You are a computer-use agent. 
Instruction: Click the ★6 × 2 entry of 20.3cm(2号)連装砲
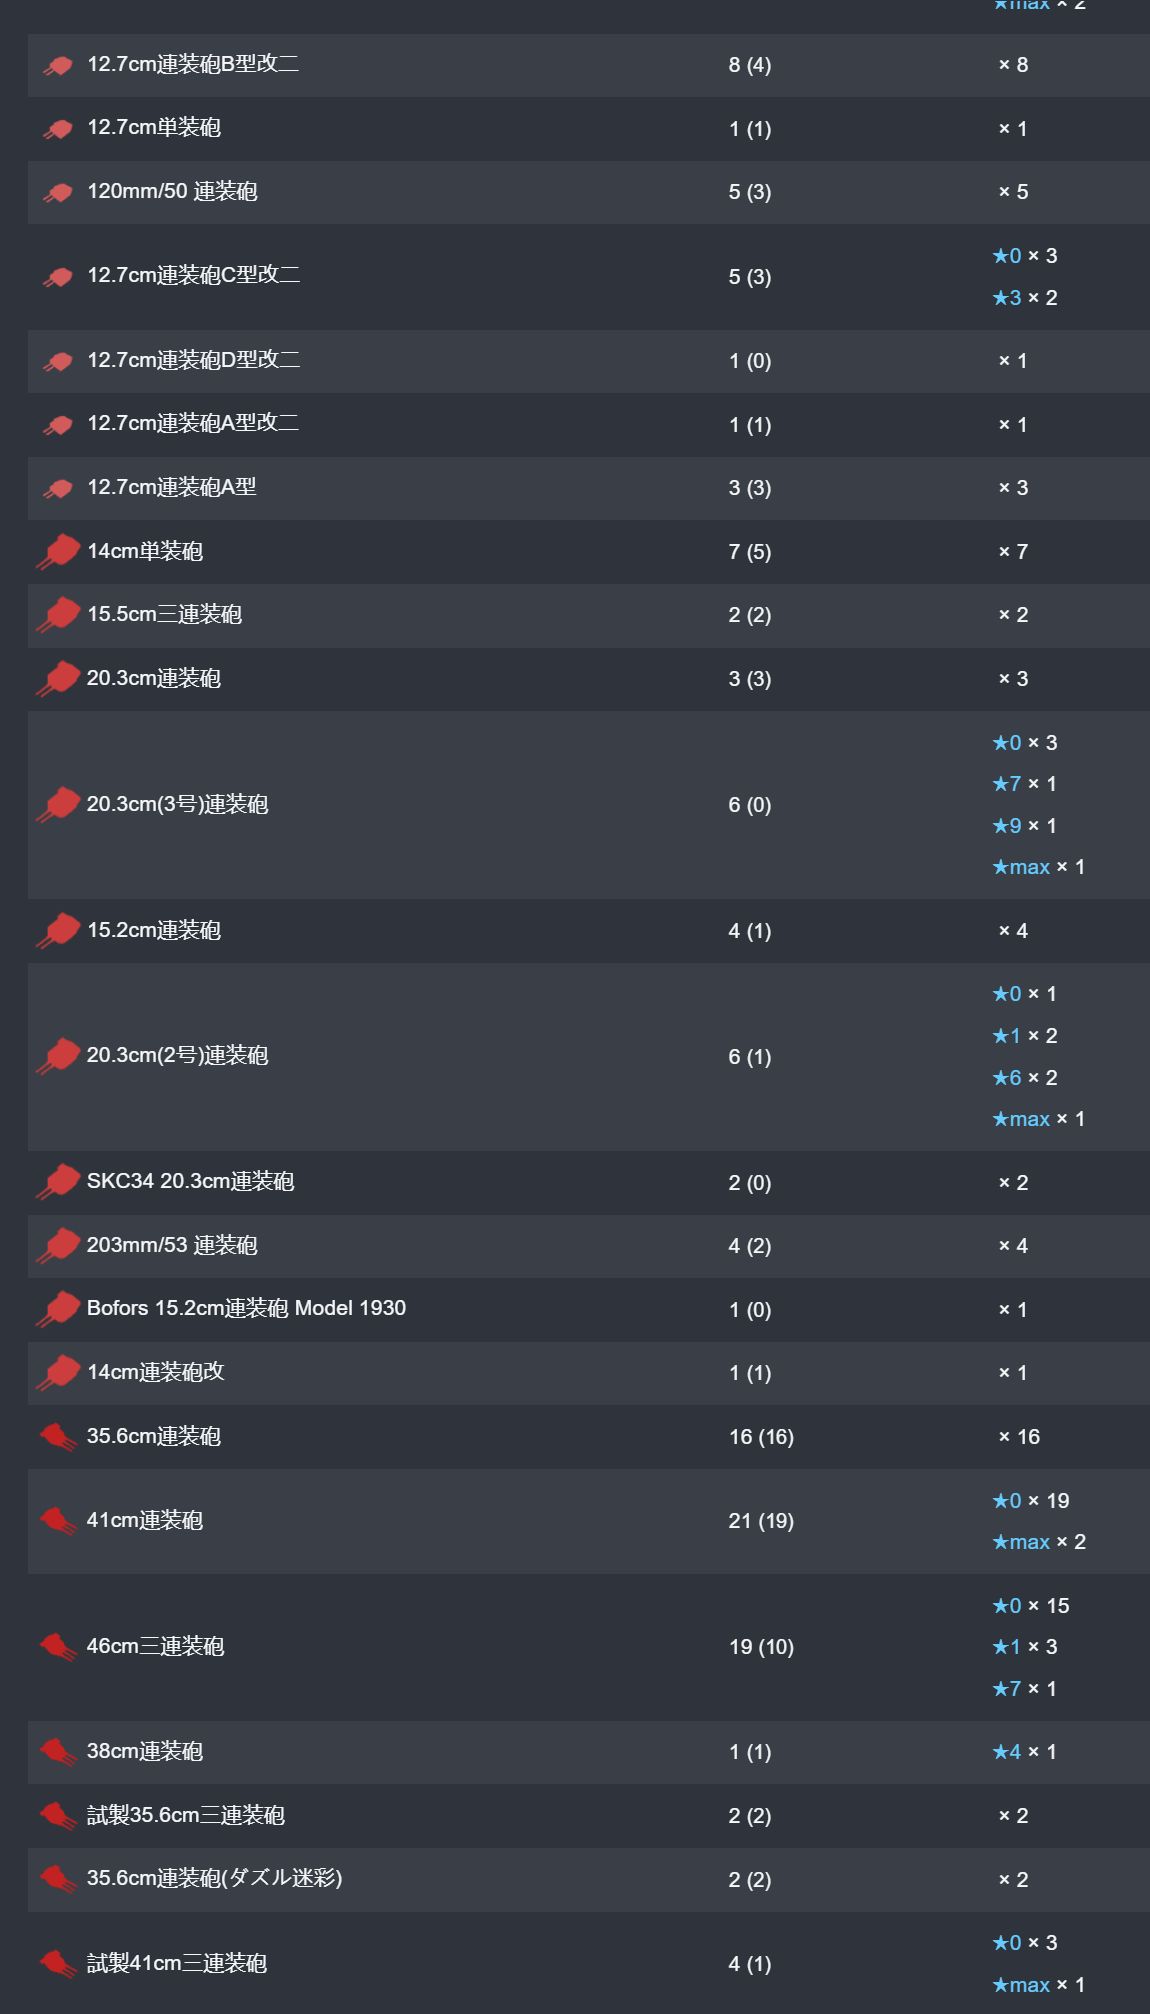click(x=1024, y=1078)
